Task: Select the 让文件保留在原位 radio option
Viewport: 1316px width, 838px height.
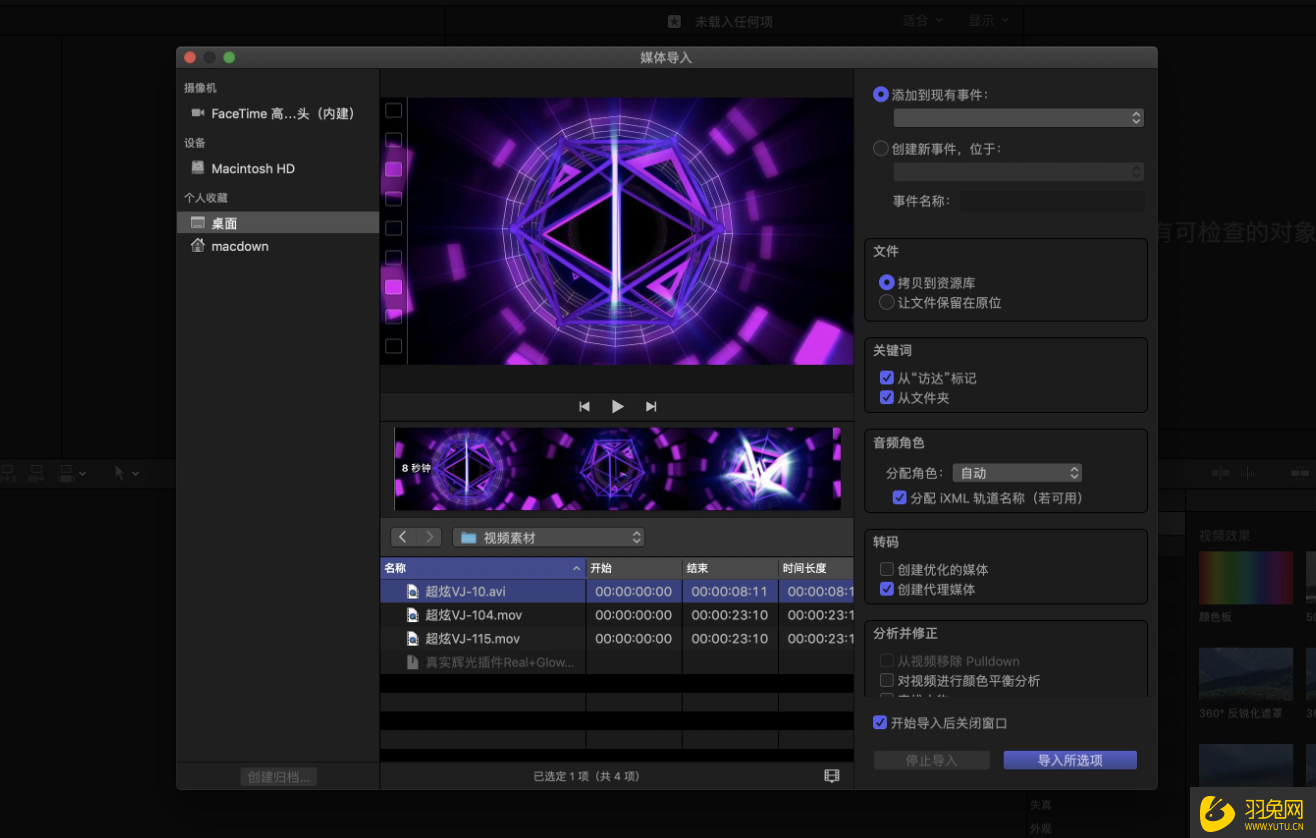Action: click(886, 302)
